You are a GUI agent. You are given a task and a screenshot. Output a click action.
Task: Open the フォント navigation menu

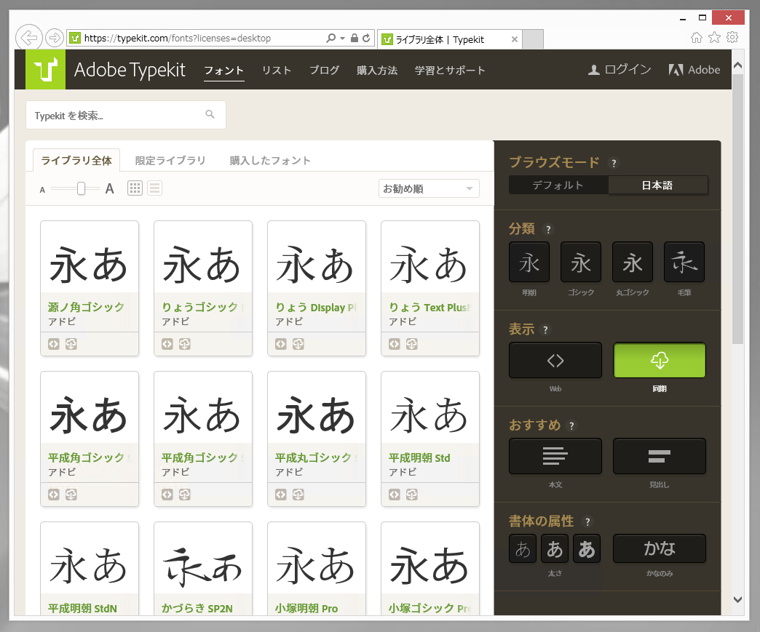pos(223,70)
